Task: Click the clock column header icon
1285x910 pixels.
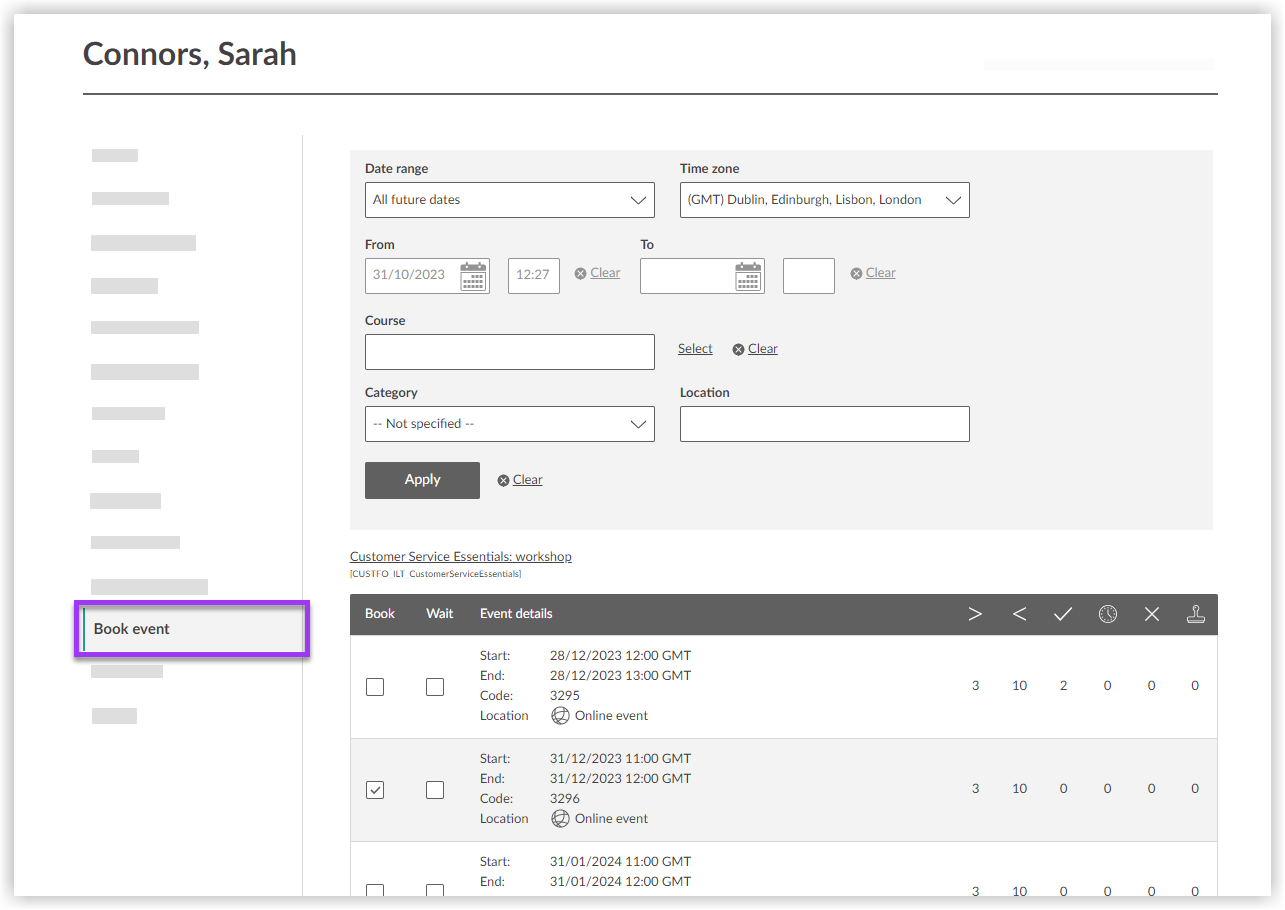Action: click(1108, 614)
